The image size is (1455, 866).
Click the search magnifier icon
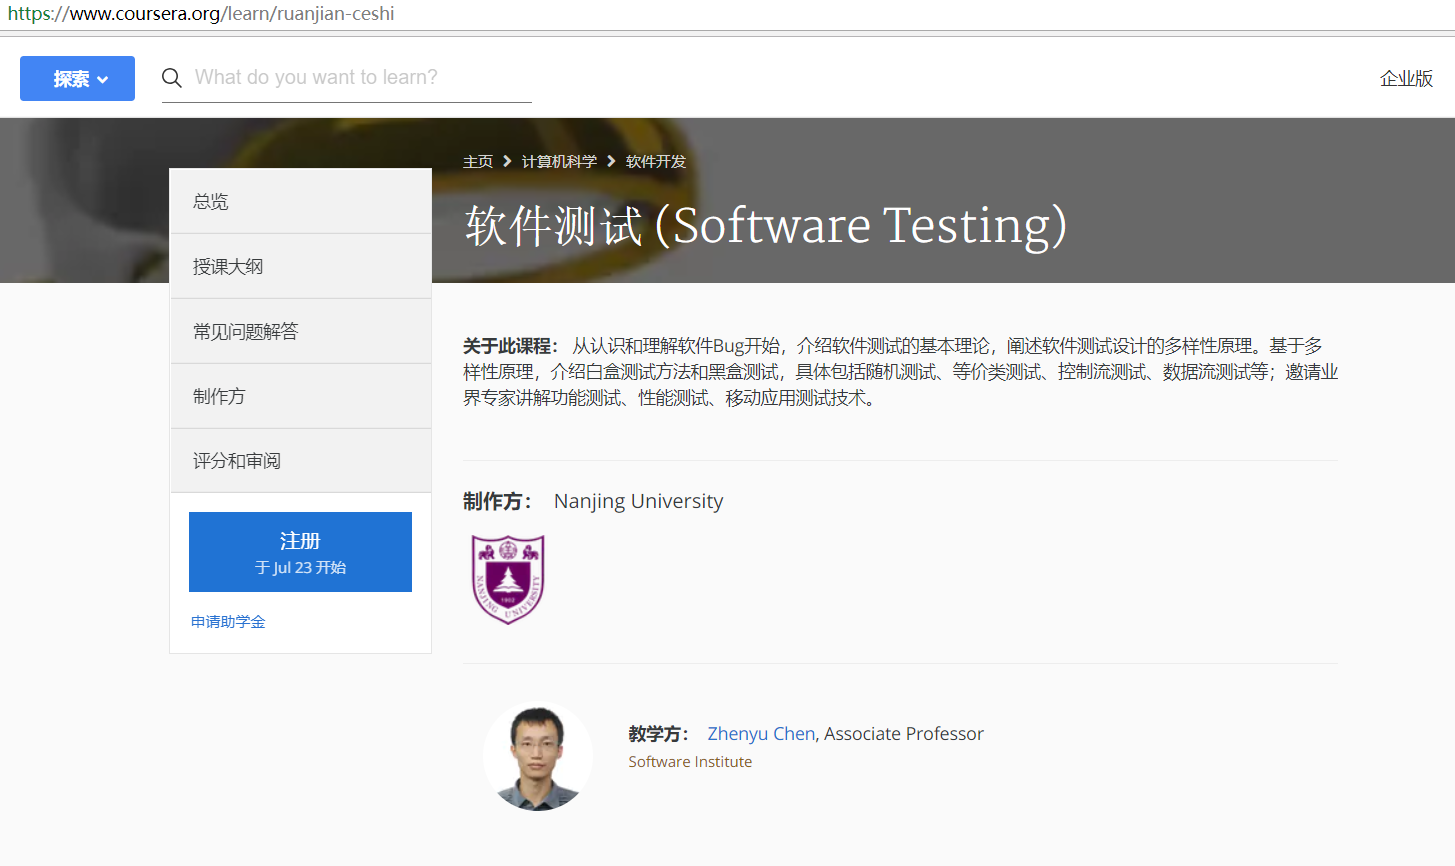[172, 78]
